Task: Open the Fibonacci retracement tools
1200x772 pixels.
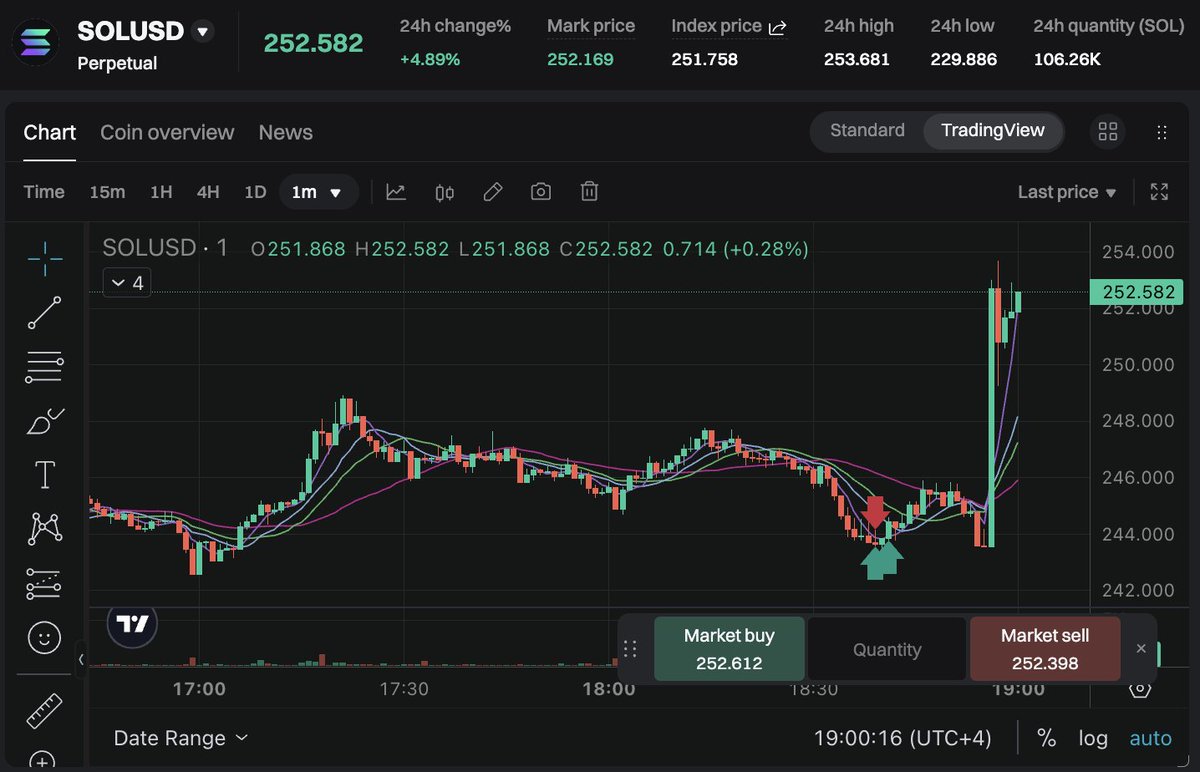Action: 44,367
